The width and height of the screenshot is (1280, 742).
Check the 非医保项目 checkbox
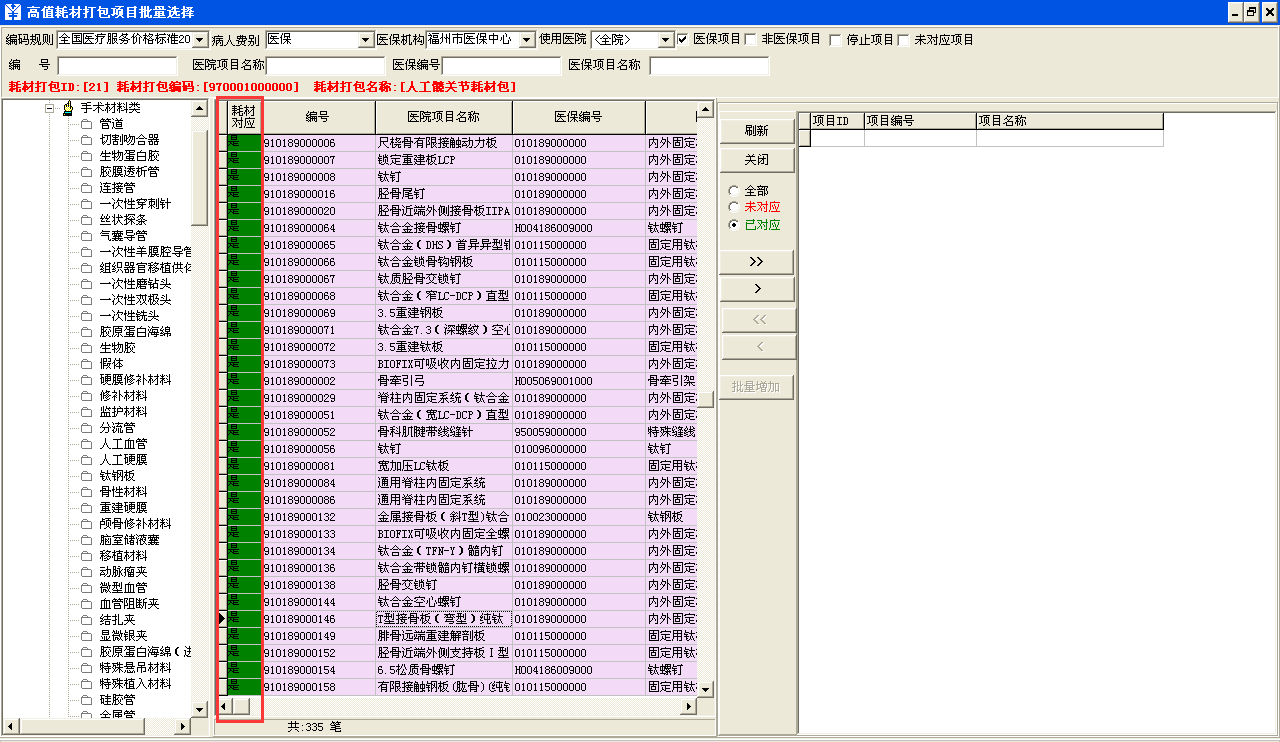pos(751,40)
